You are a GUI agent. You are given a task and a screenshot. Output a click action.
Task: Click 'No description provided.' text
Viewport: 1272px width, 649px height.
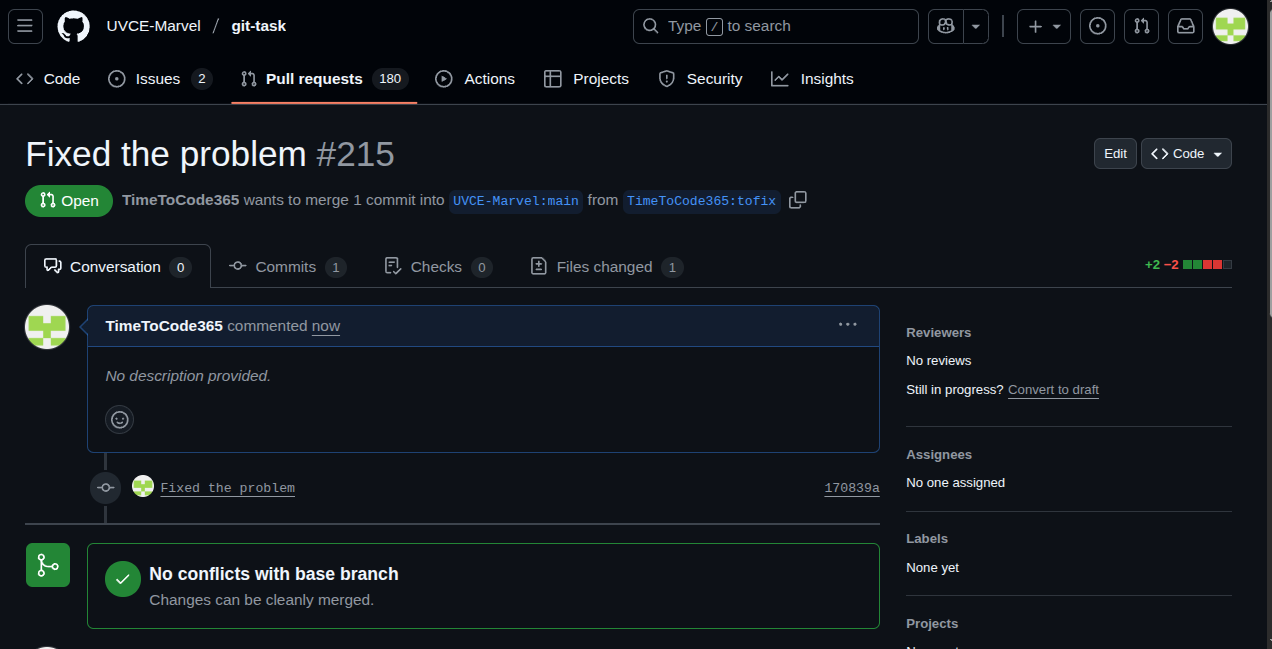tap(188, 376)
